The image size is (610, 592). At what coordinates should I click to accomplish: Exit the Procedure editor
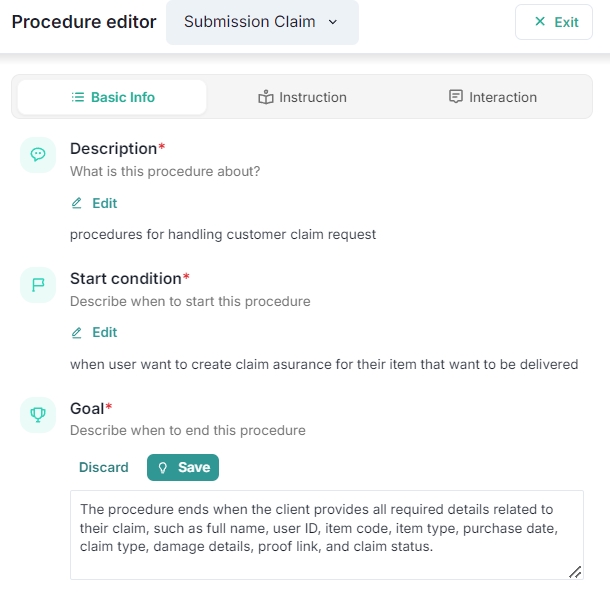554,22
